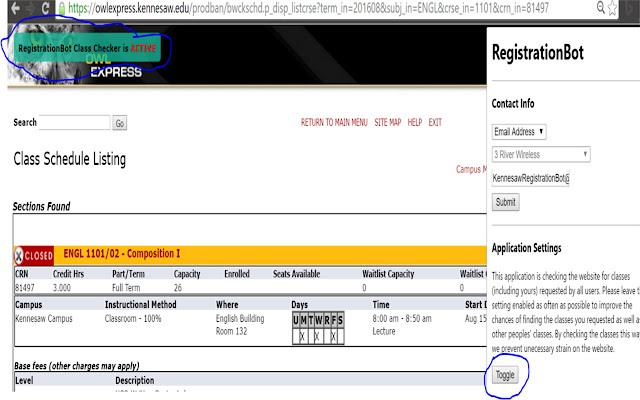Click the Submit button

(505, 202)
